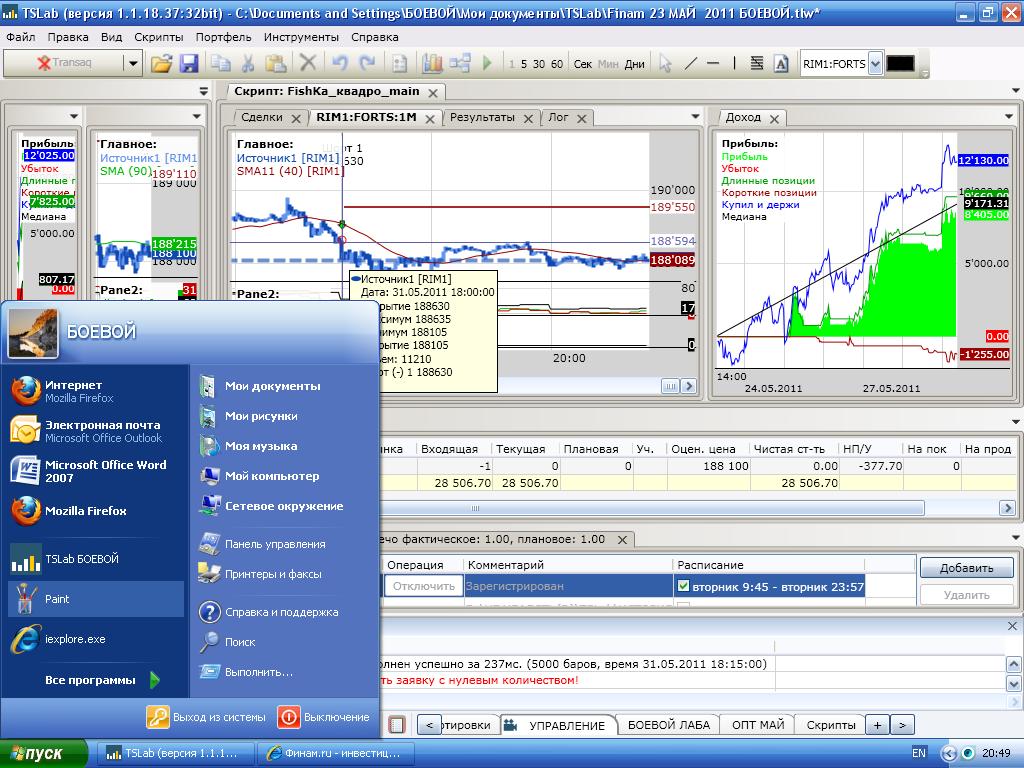This screenshot has height=768, width=1024.
Task: Select the text annotation 'A' tool
Action: (779, 63)
